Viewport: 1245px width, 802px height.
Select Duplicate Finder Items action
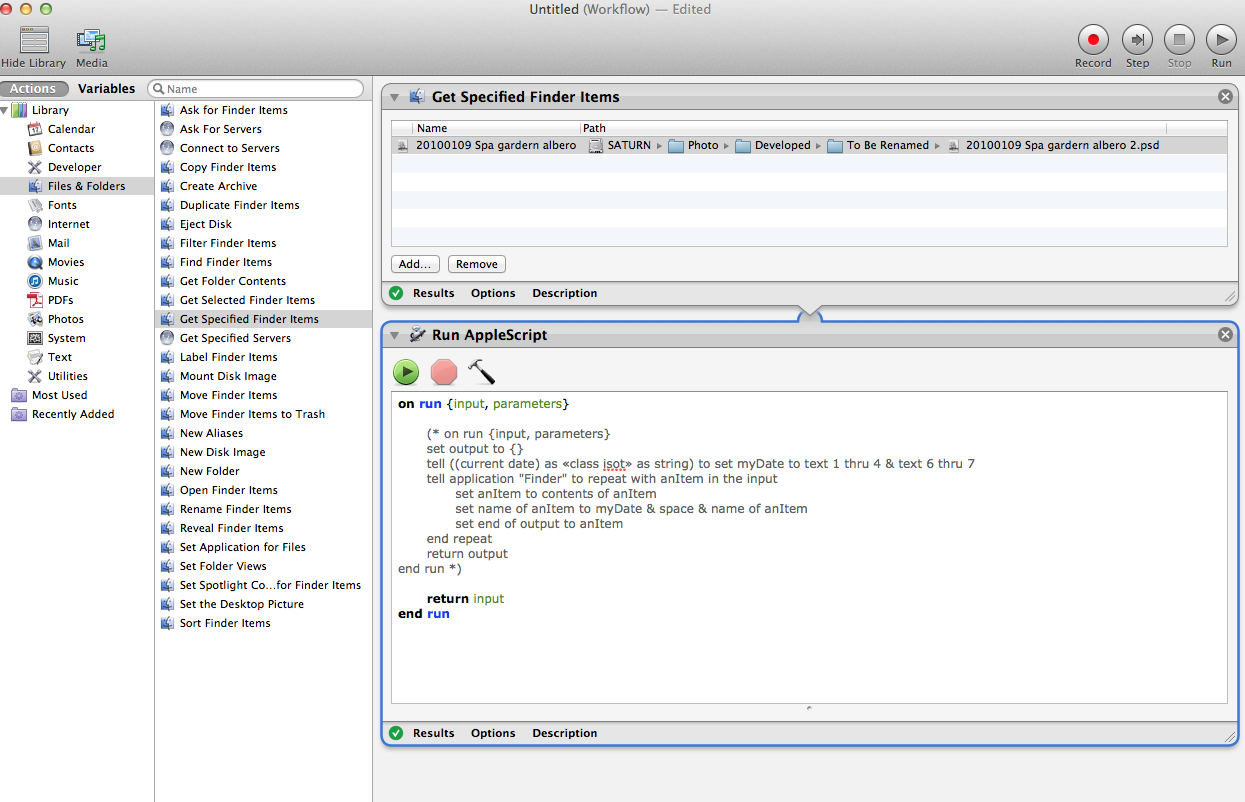239,205
